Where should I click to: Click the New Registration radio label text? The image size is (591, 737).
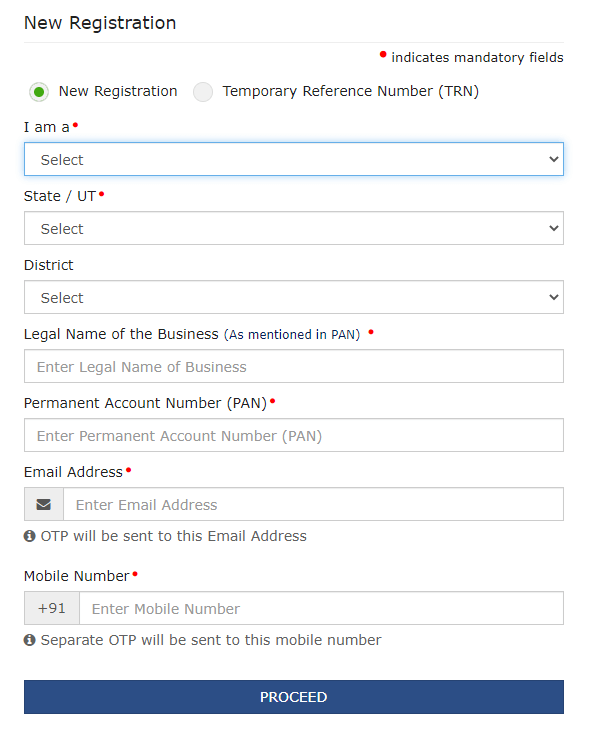(118, 91)
